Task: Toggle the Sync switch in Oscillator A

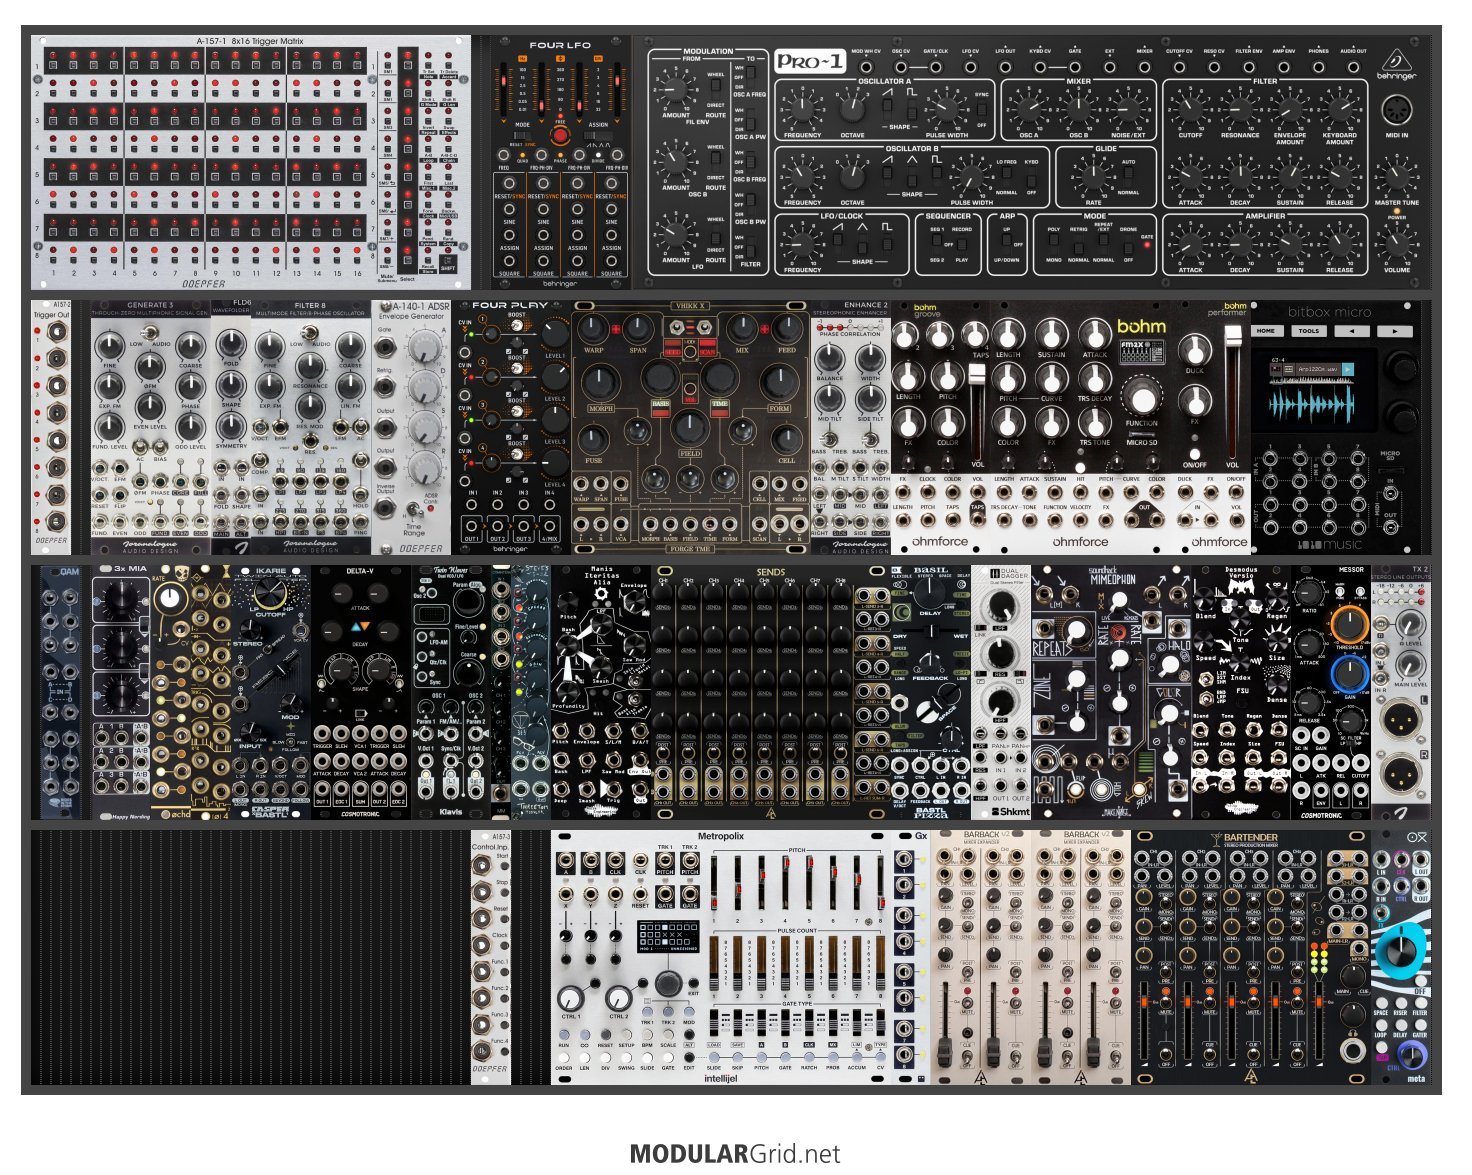Action: pyautogui.click(x=982, y=110)
